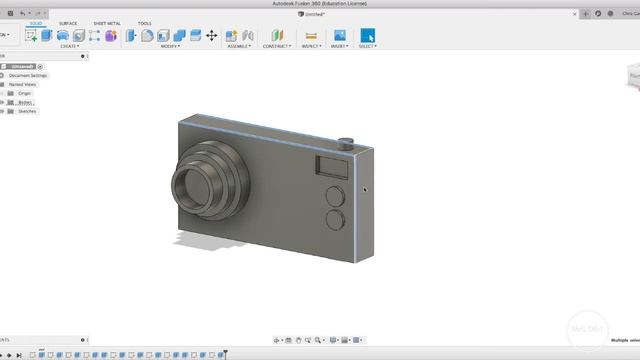Select Document Settings in browser

coord(28,76)
